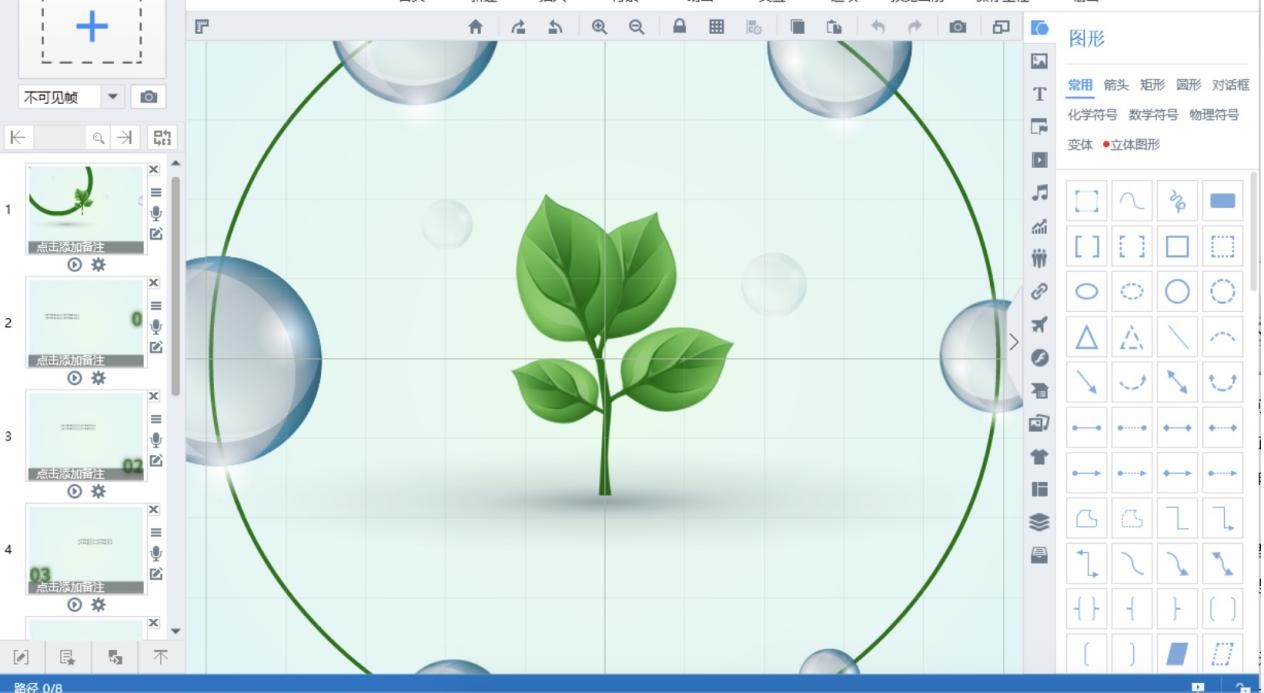Open the chart tool in sidebar
Viewport: 1264px width, 693px height.
[x=1040, y=226]
